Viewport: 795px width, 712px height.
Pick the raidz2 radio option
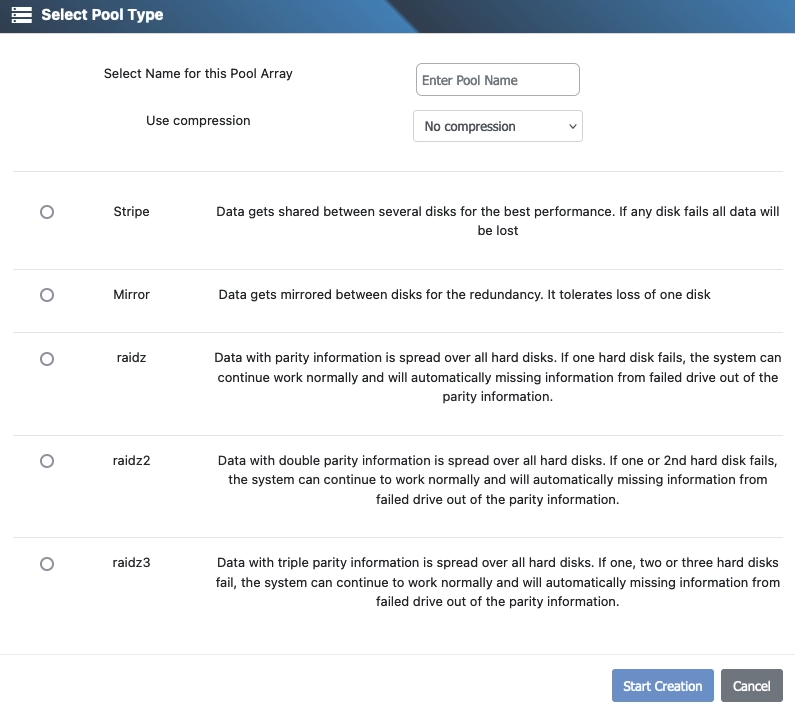click(x=47, y=461)
